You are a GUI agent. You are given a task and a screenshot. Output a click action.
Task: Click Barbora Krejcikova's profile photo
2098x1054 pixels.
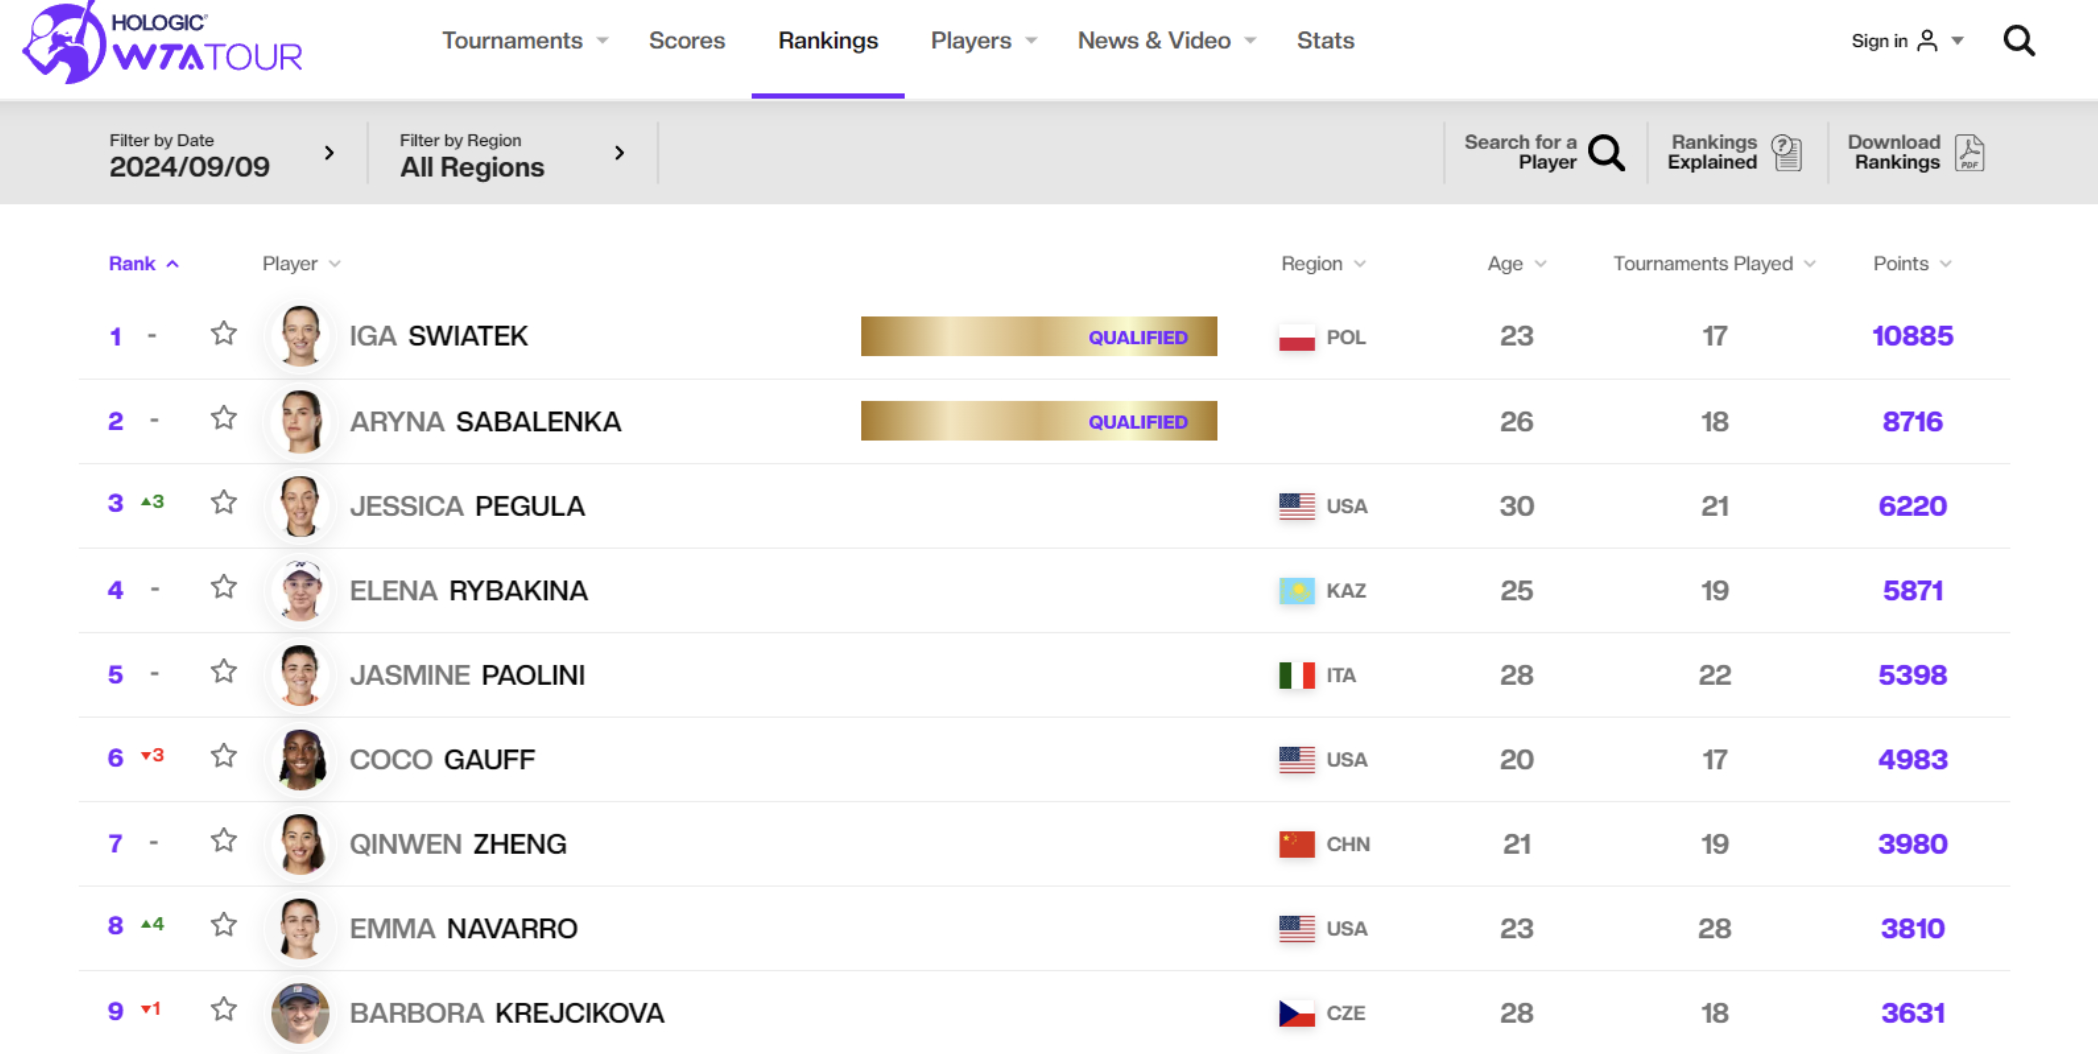pyautogui.click(x=300, y=1012)
